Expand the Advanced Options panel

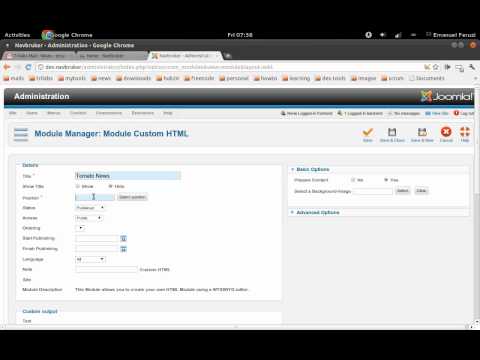point(318,212)
